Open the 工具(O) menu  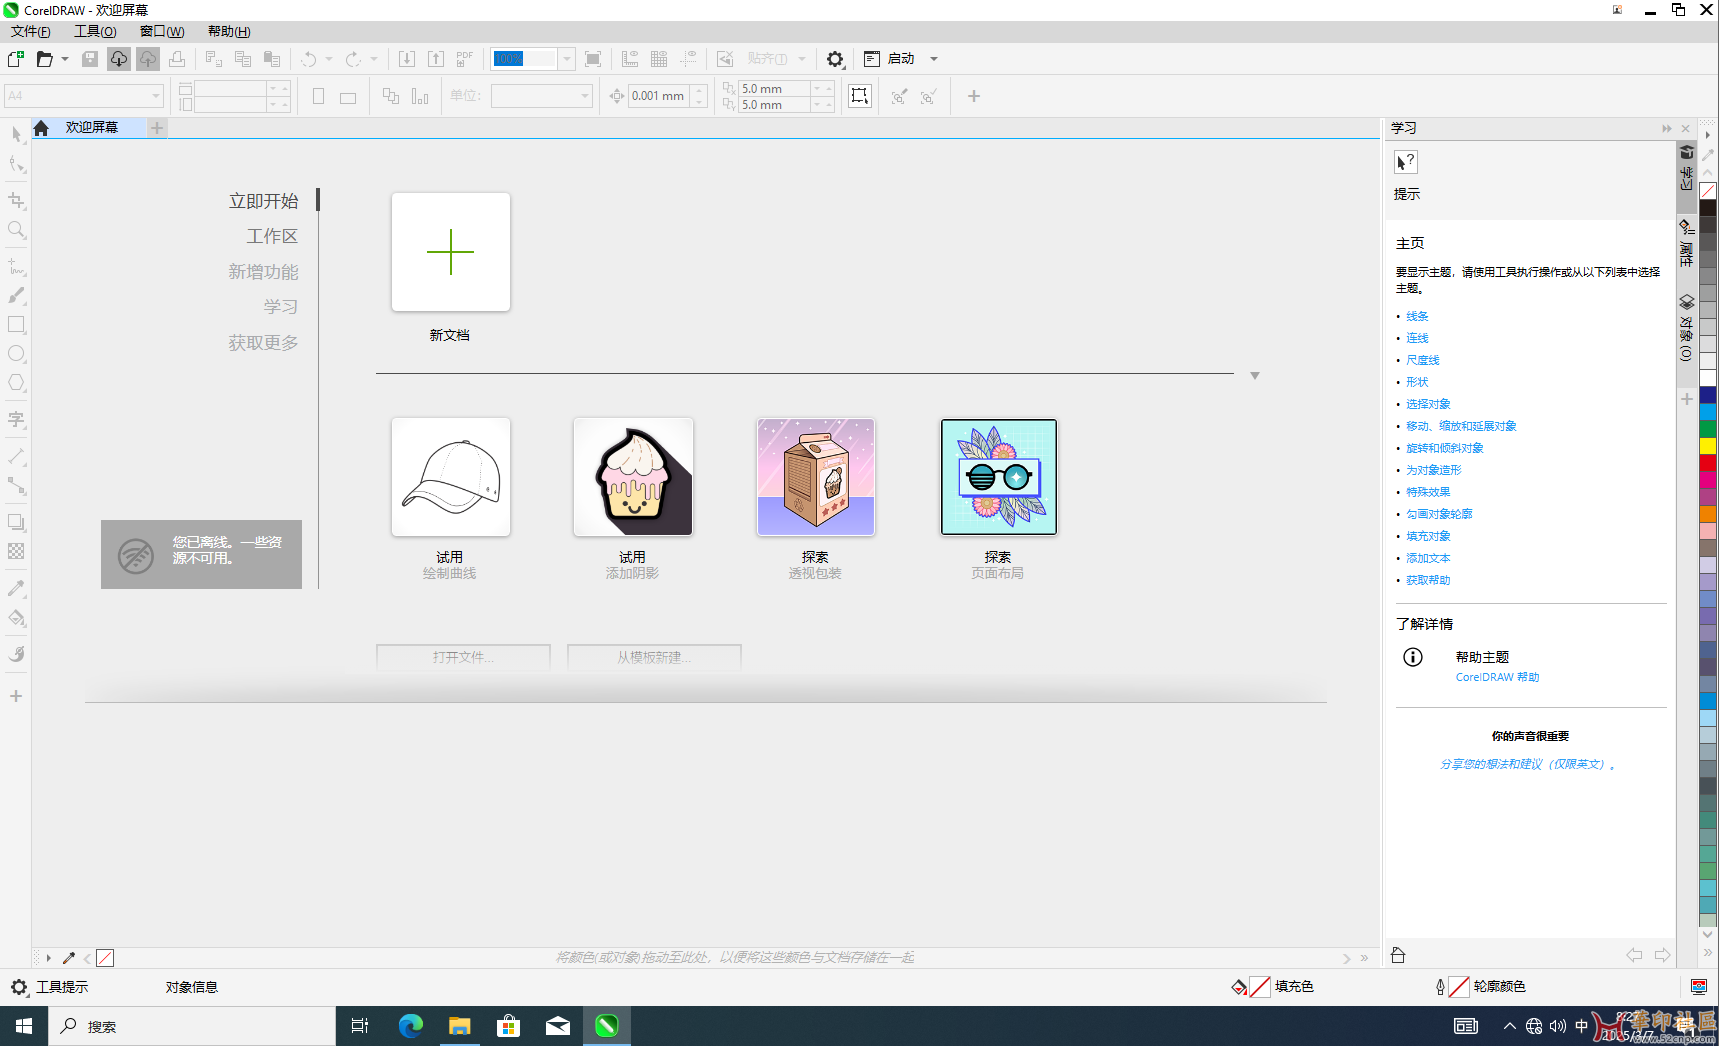tap(95, 32)
